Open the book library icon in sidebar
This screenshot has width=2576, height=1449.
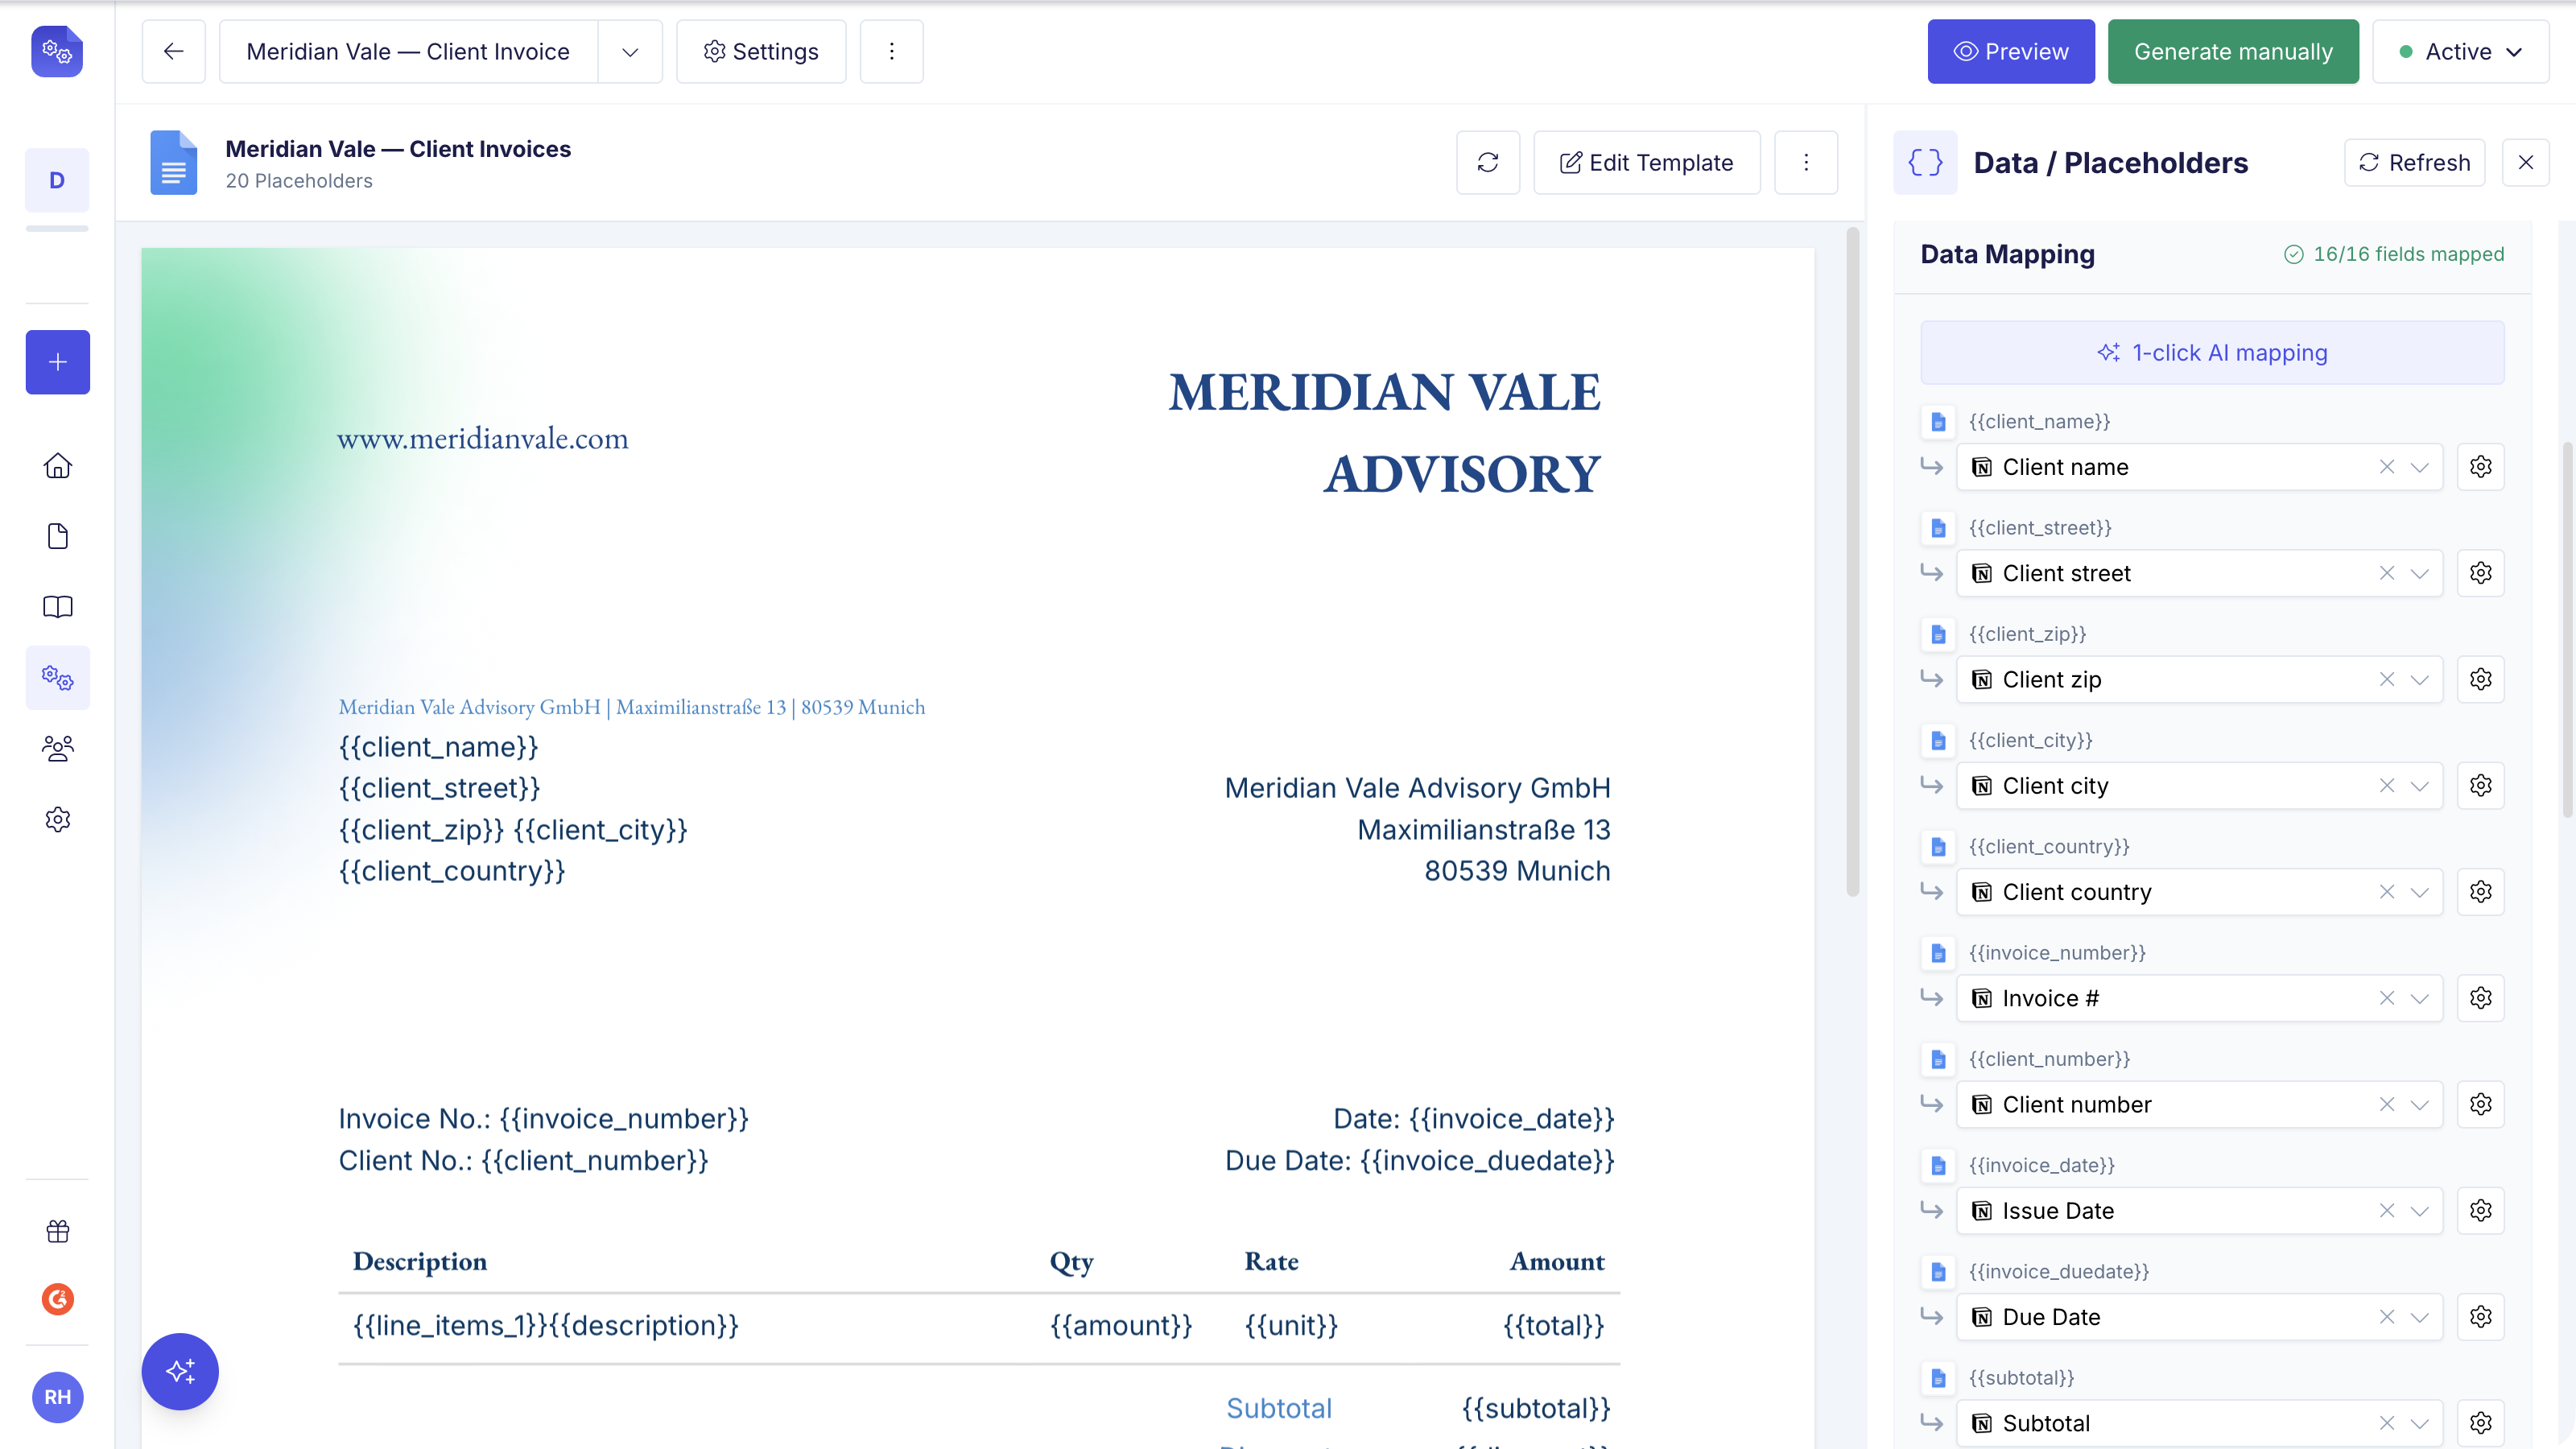(x=57, y=607)
